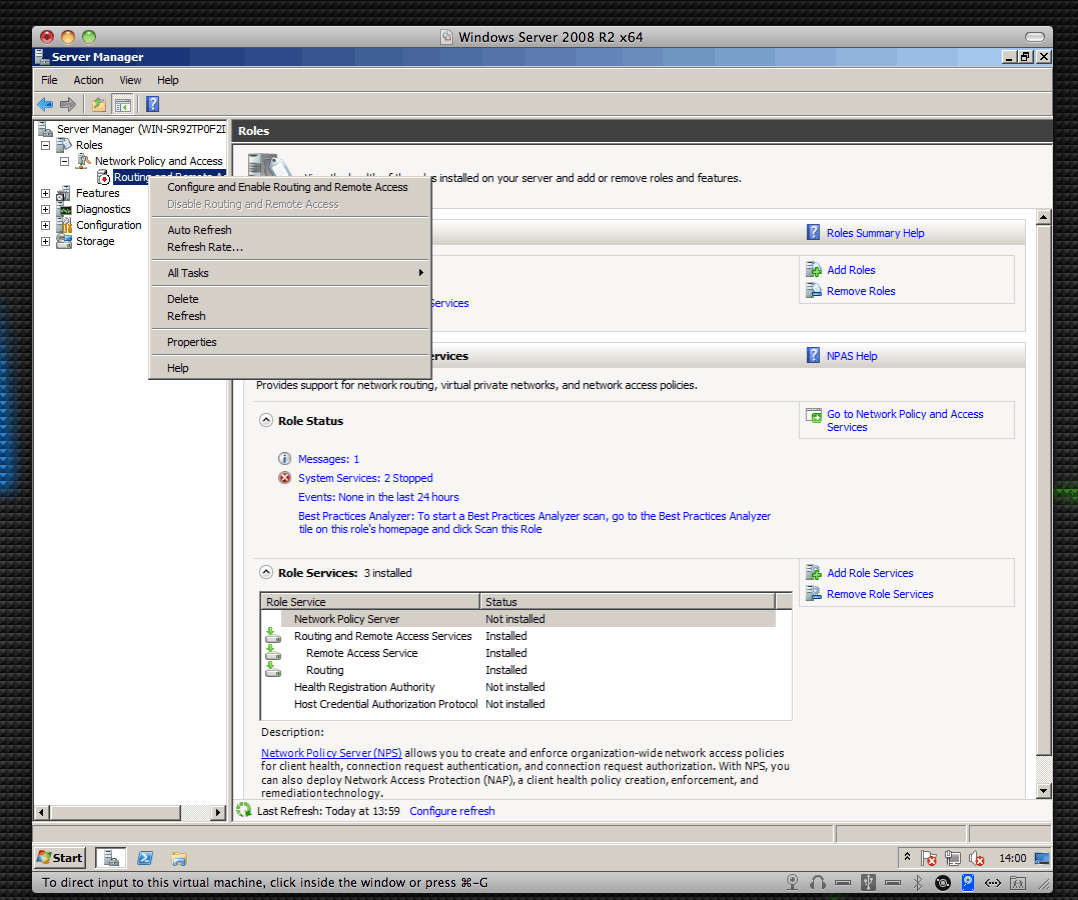1078x900 pixels.
Task: Expand the Configuration tree node
Action: tap(45, 226)
